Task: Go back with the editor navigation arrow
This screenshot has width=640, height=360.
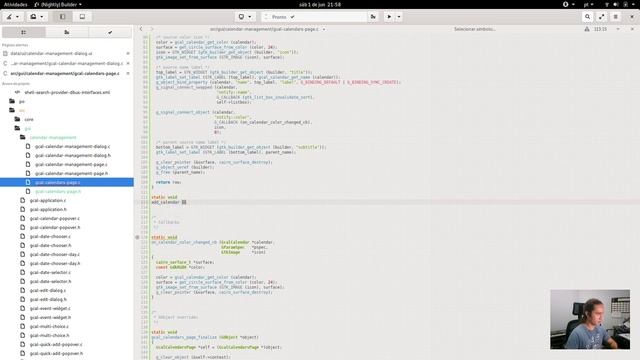Action: point(141,29)
